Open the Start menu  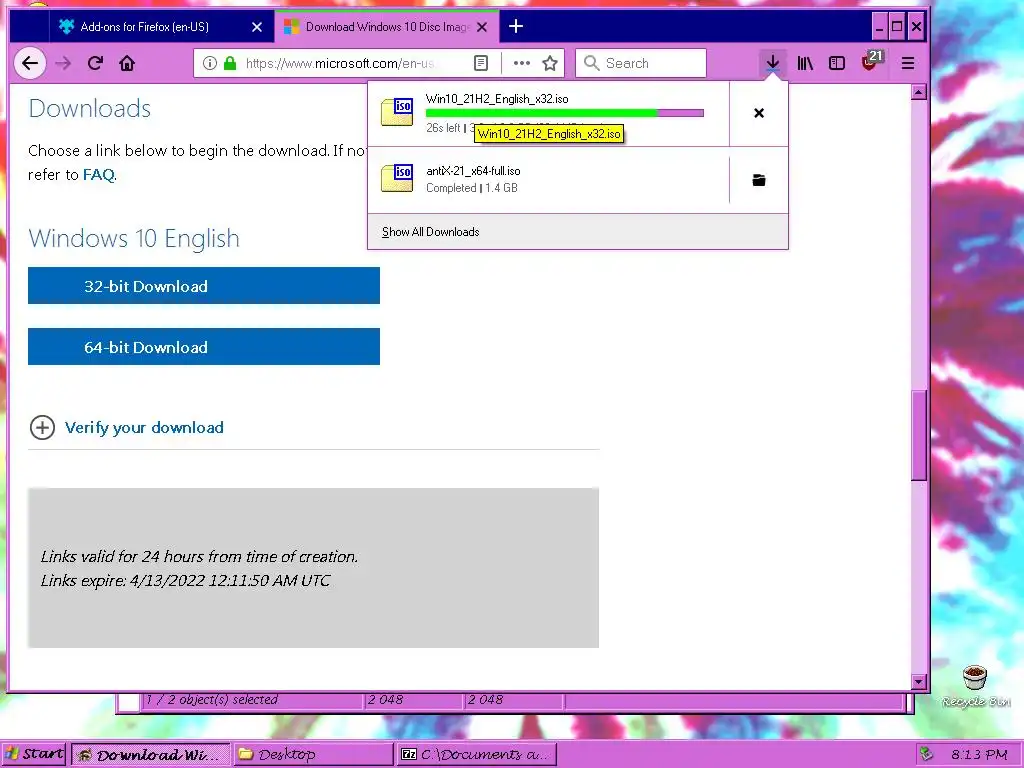(34, 754)
